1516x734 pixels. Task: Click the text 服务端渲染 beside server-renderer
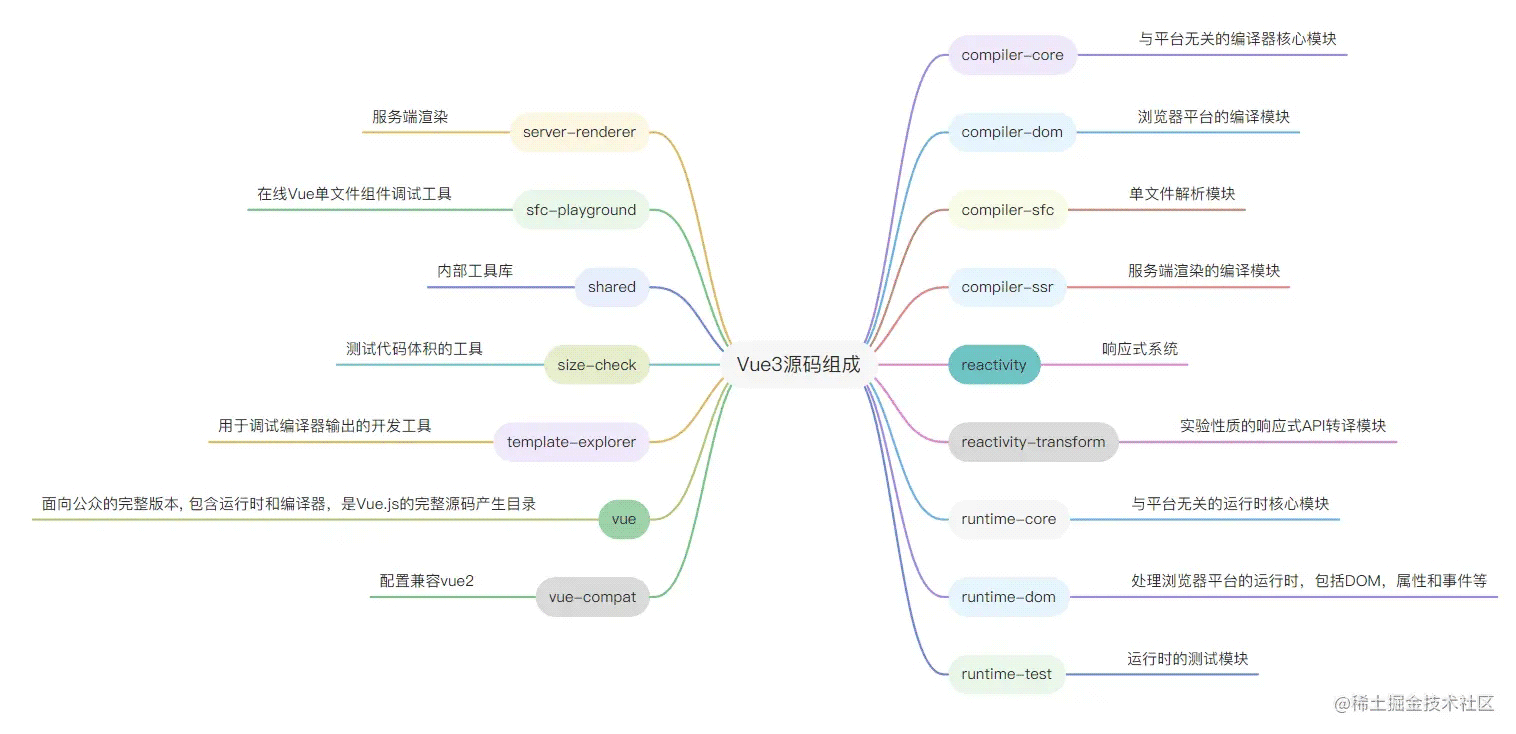pos(410,117)
